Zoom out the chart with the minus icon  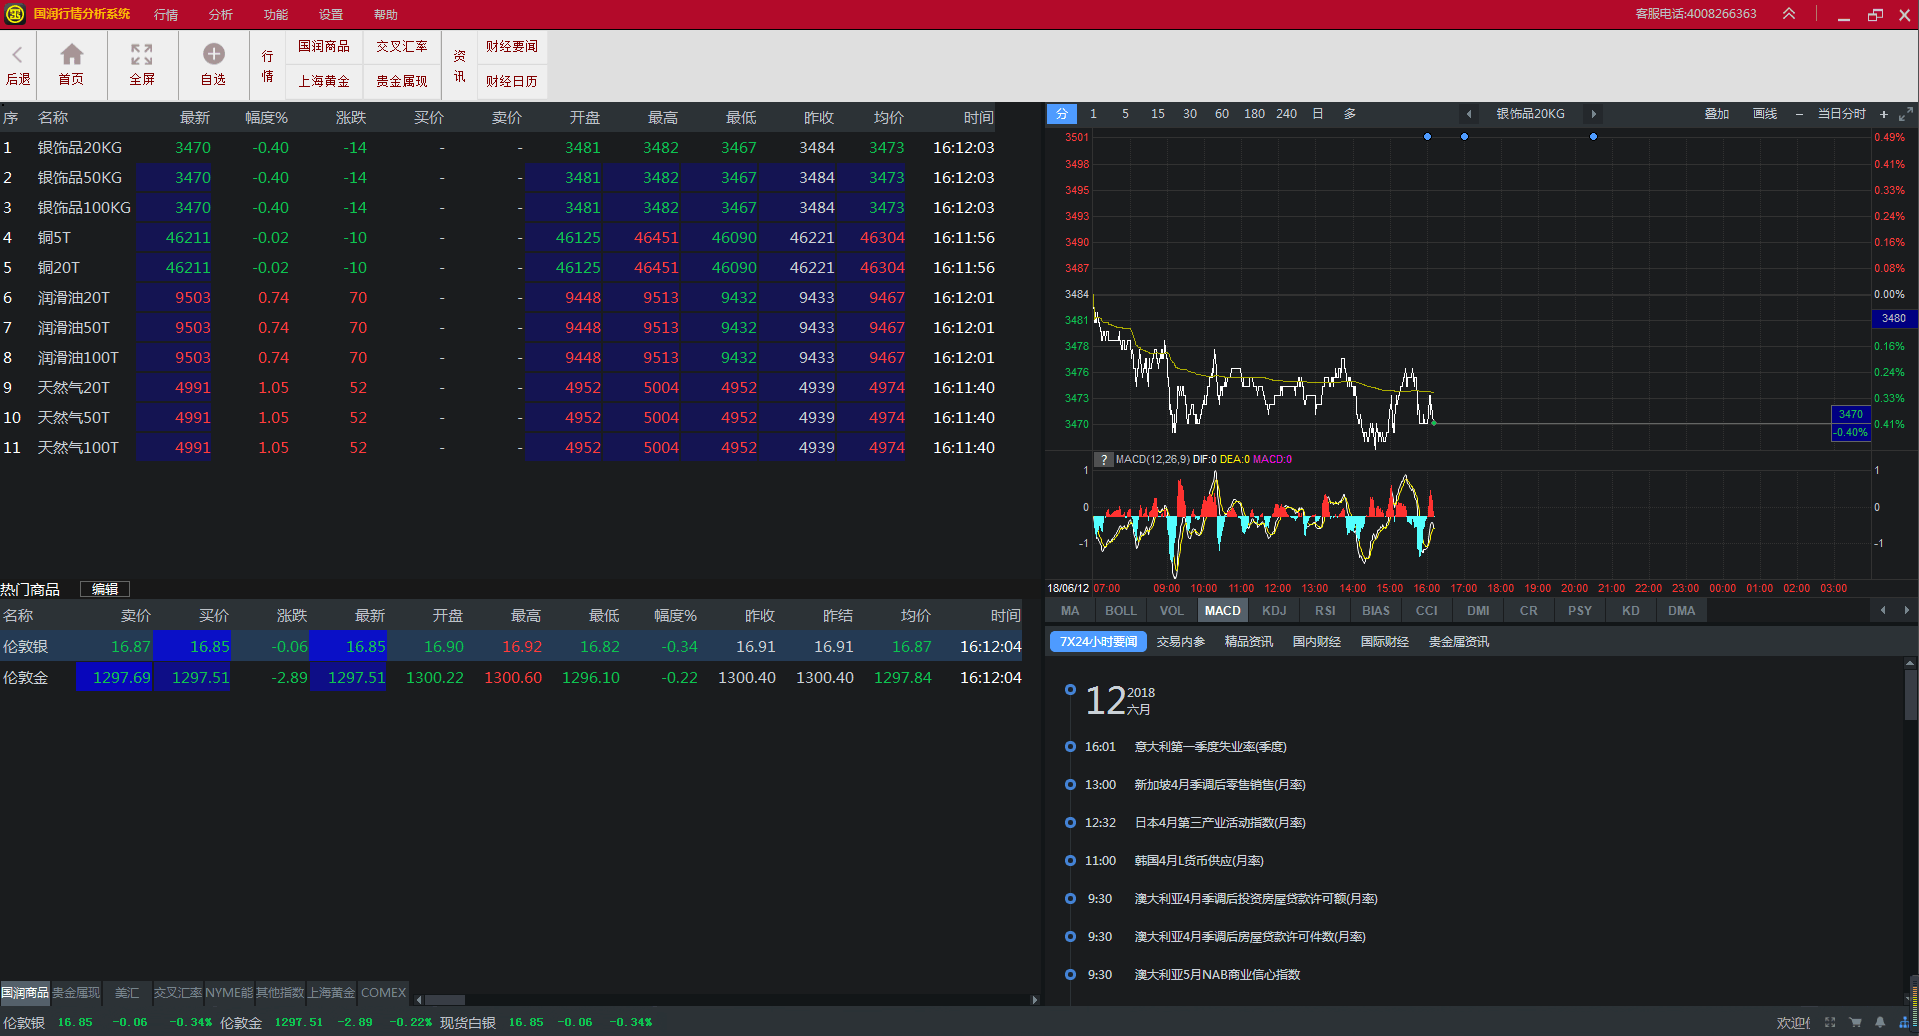1799,114
